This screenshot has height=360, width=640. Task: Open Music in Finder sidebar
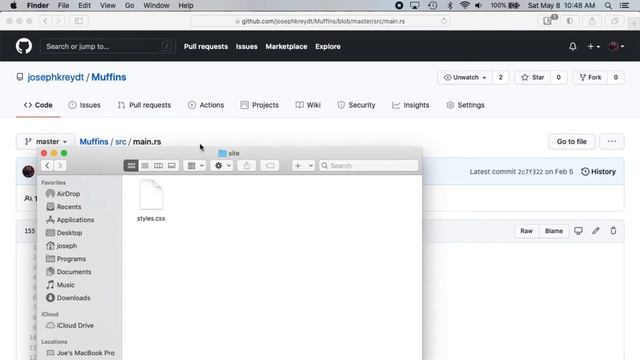60,285
